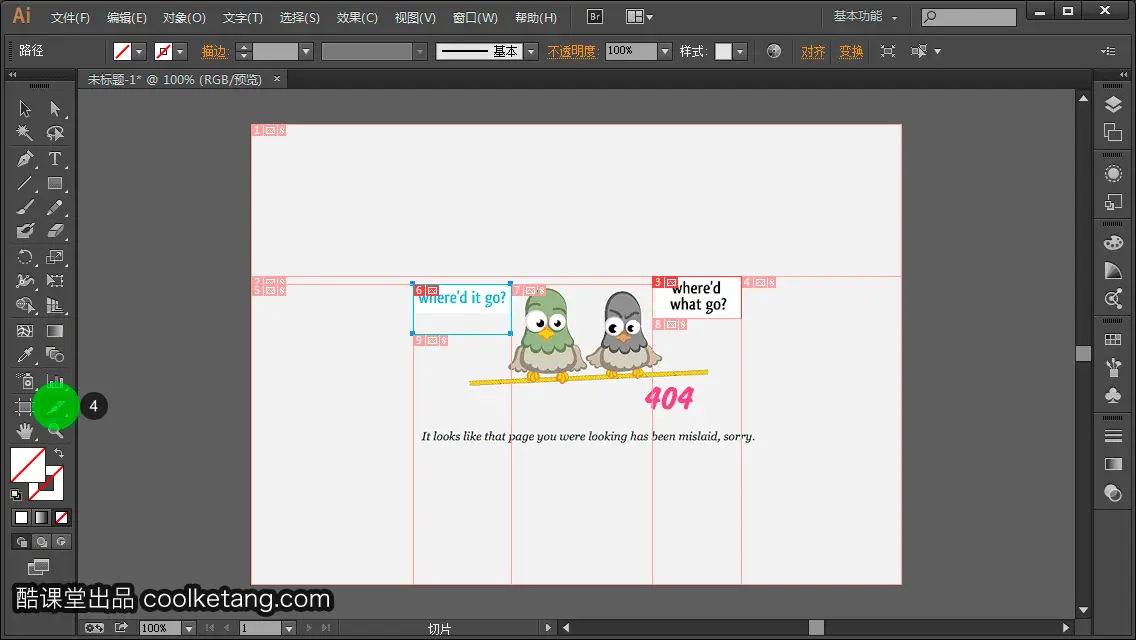Image resolution: width=1136 pixels, height=640 pixels.
Task: Click the 描边 stroke link
Action: click(214, 51)
